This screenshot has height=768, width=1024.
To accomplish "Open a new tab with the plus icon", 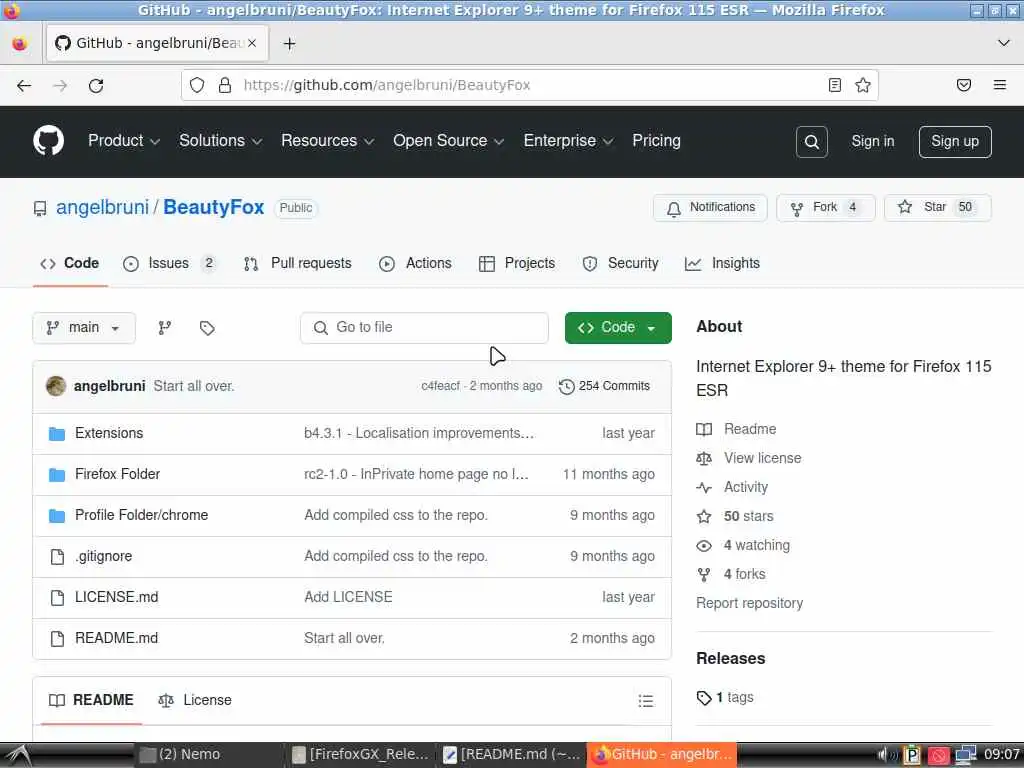I will (x=289, y=44).
